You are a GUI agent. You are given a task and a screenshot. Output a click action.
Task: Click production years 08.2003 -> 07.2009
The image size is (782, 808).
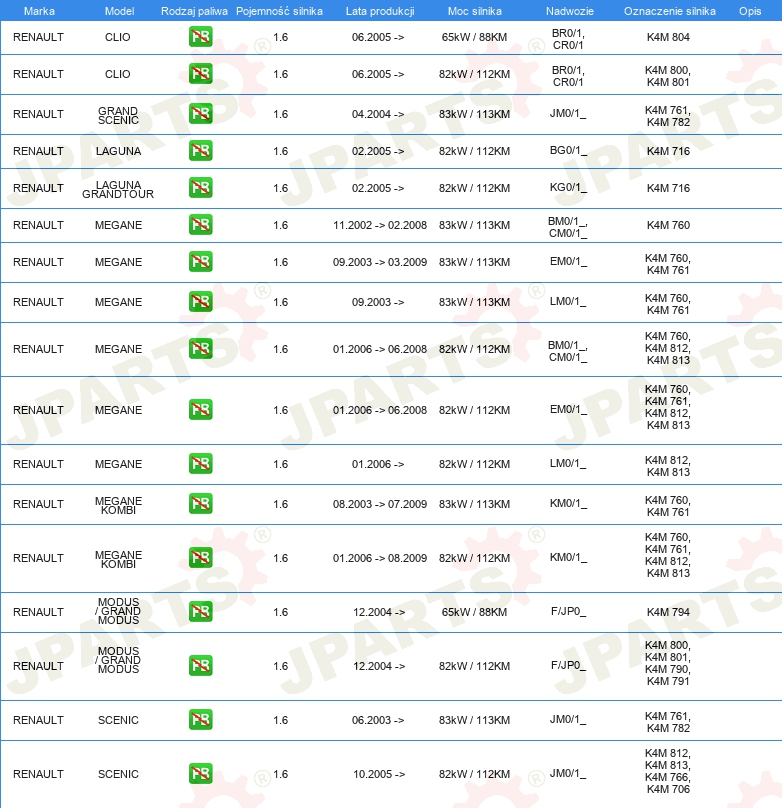(380, 504)
